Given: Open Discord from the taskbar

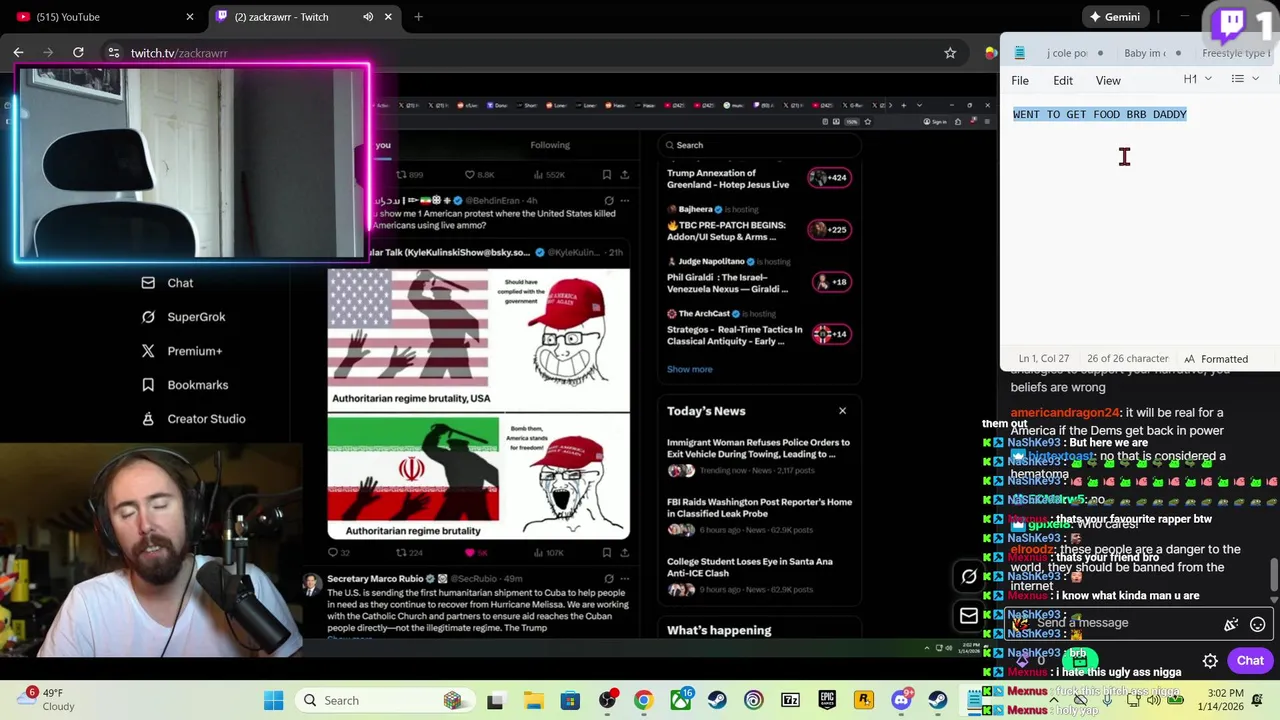Looking at the screenshot, I should click(901, 700).
